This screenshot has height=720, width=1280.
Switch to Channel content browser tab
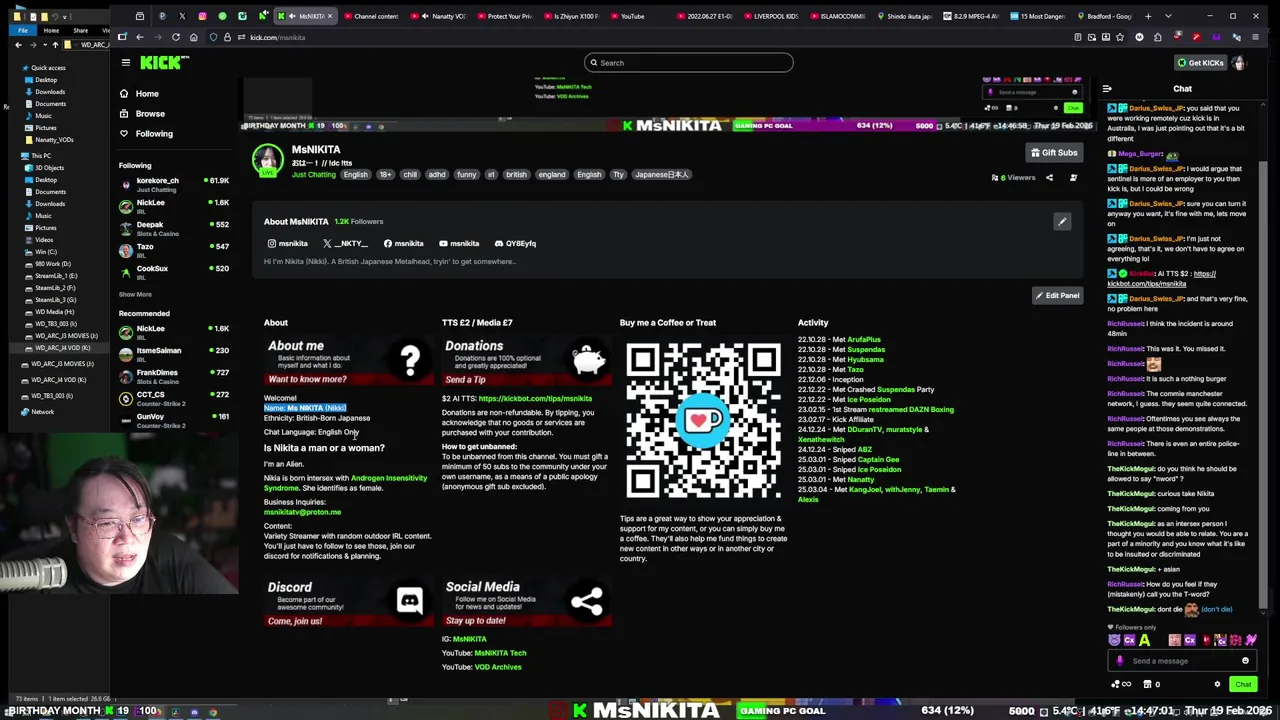[x=369, y=16]
